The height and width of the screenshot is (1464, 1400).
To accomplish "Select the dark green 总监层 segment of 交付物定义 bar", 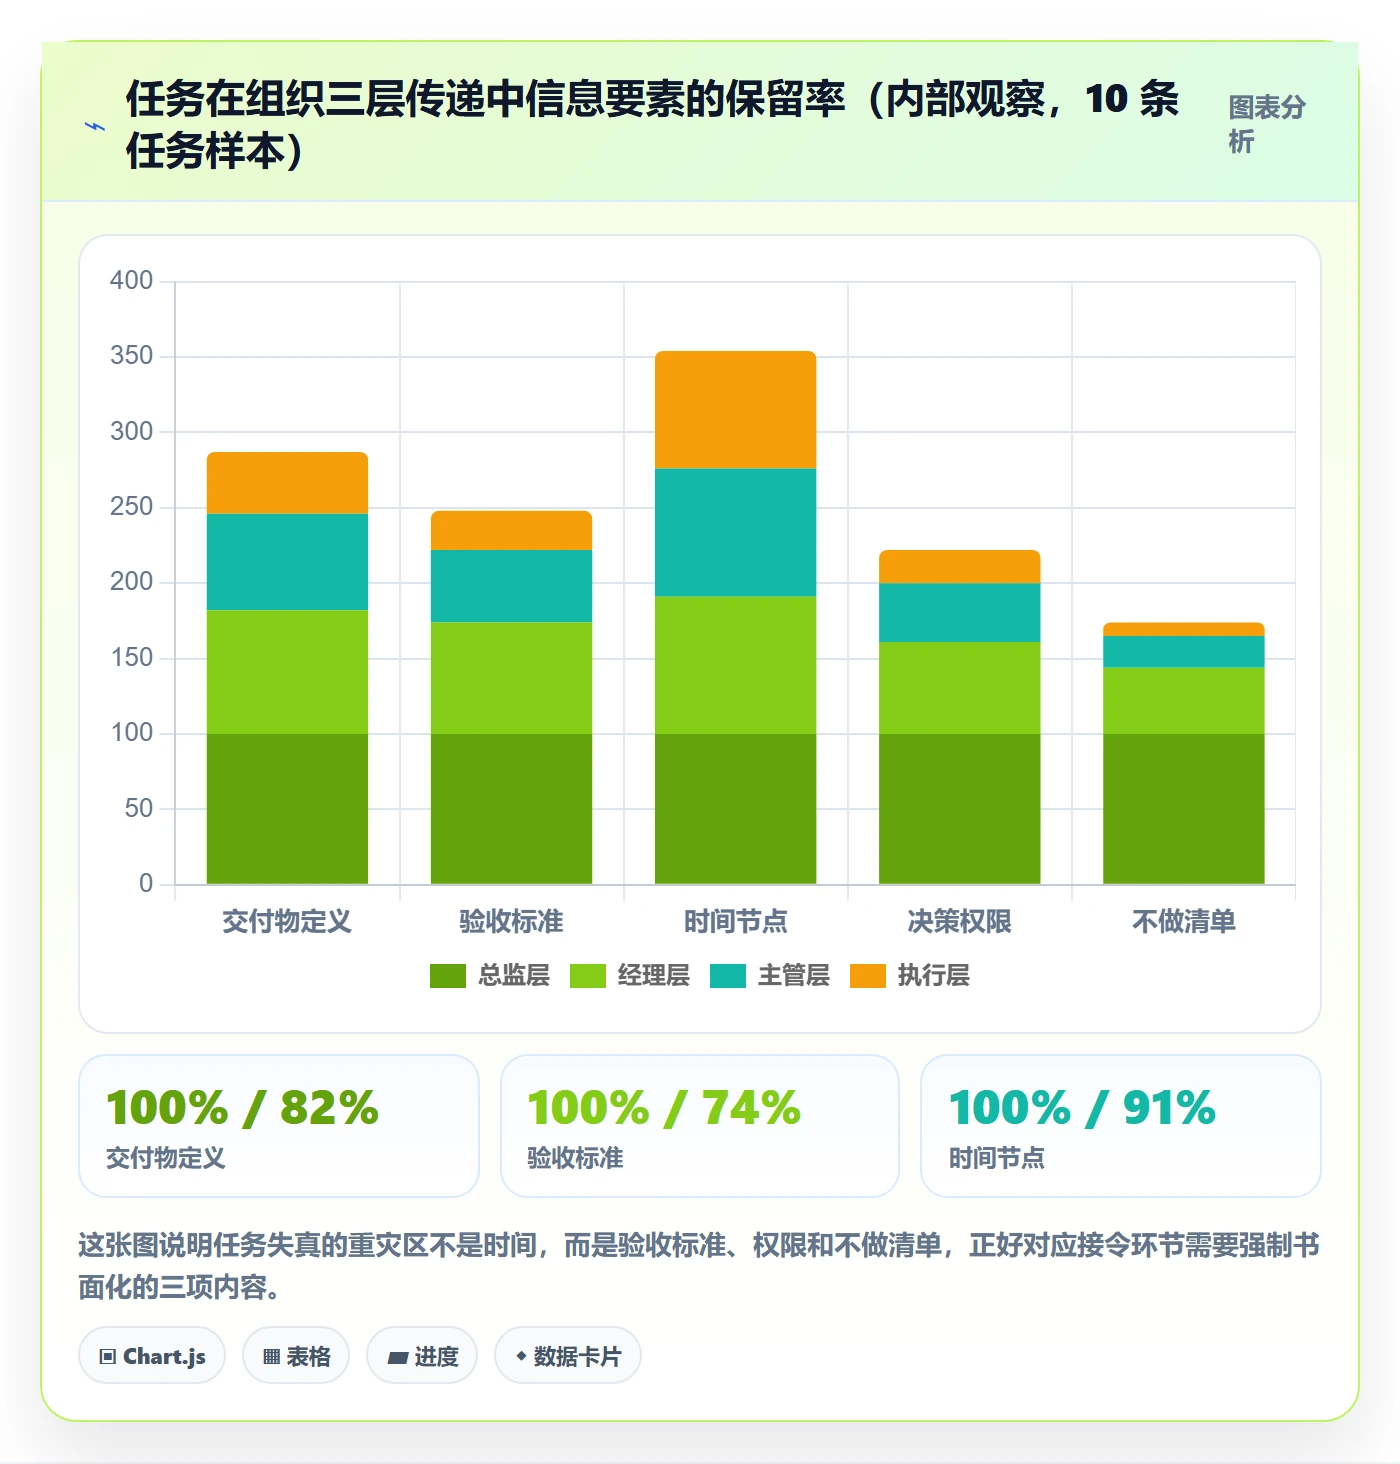I will click(x=288, y=809).
